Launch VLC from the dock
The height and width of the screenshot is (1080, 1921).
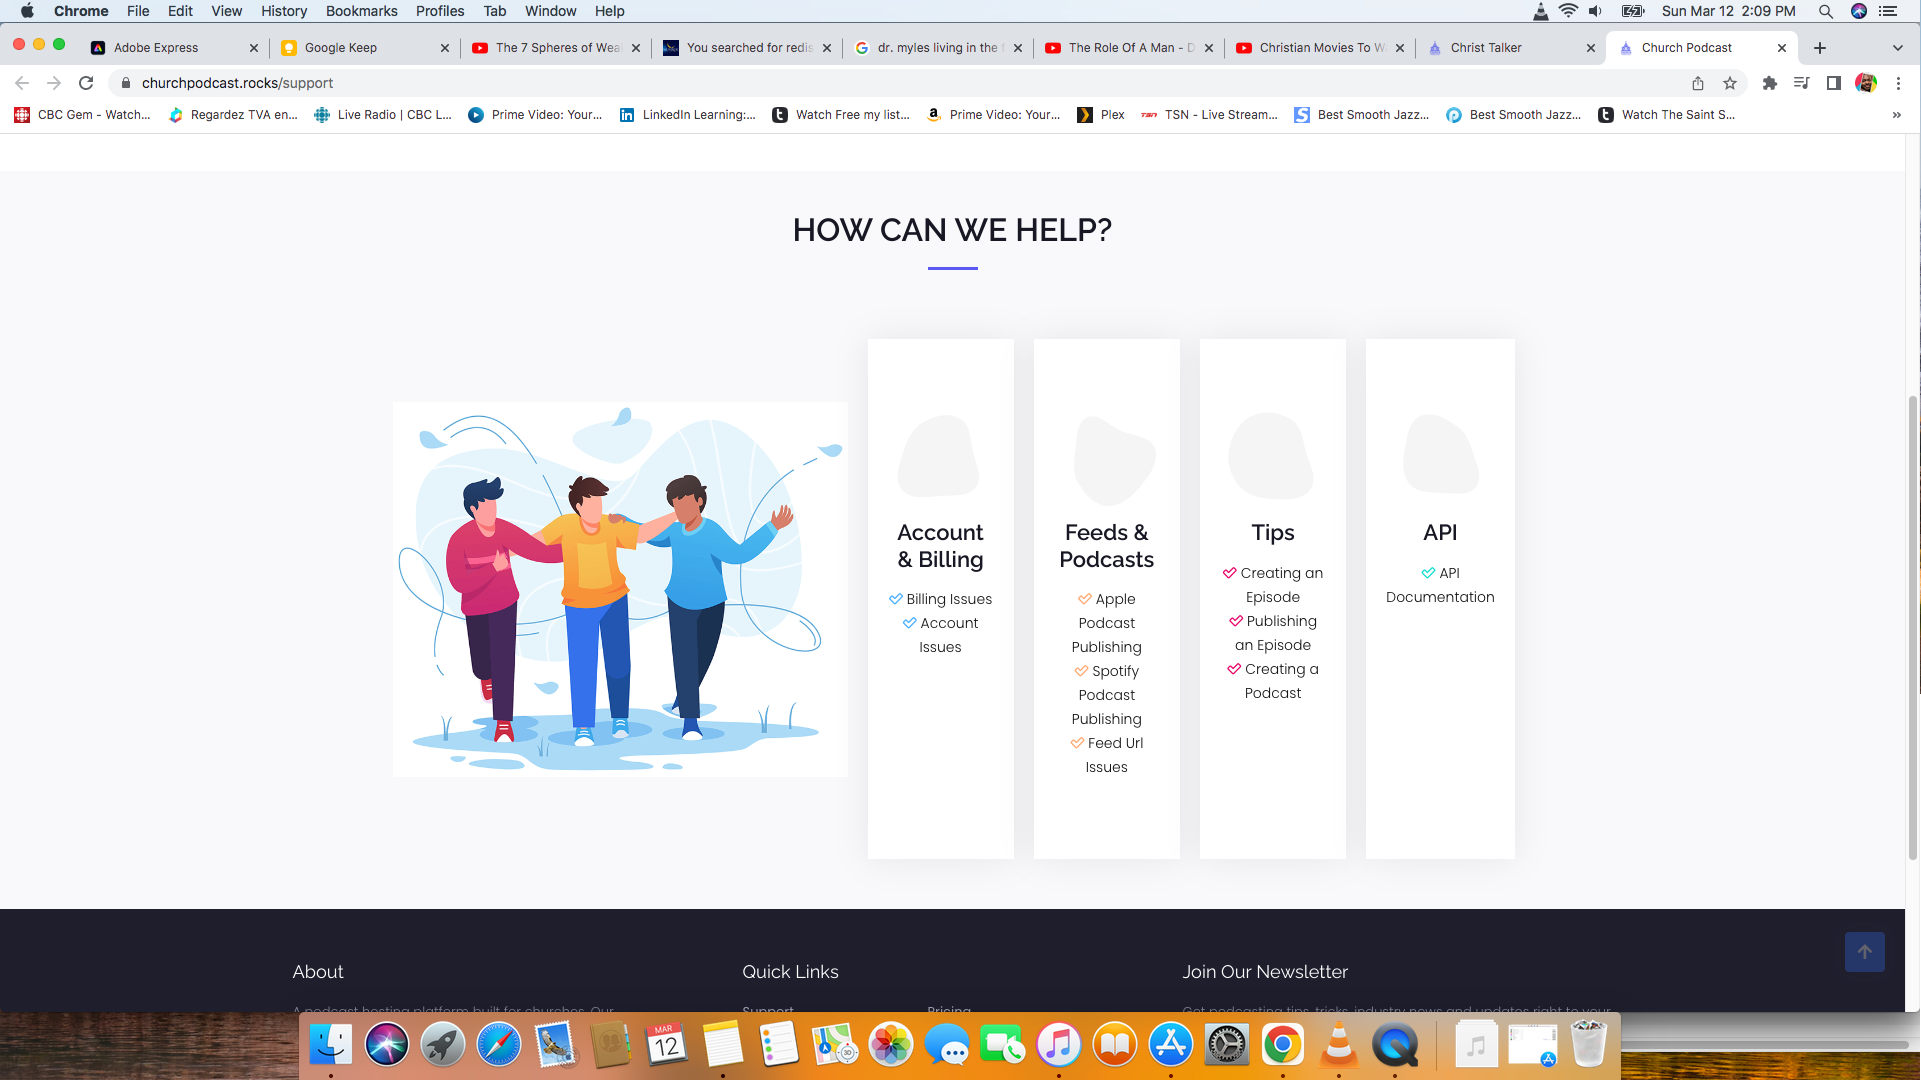point(1339,1045)
